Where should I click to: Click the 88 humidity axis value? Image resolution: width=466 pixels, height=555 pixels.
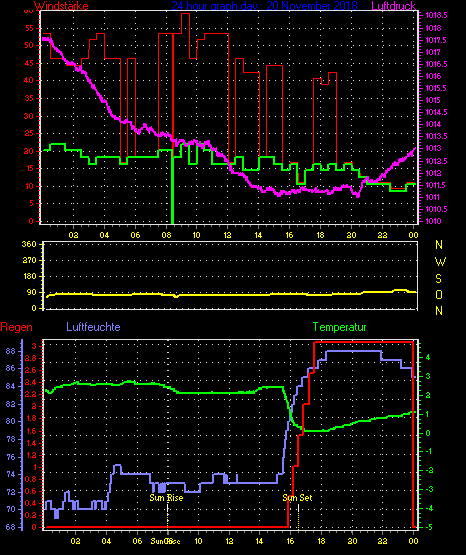pyautogui.click(x=11, y=351)
